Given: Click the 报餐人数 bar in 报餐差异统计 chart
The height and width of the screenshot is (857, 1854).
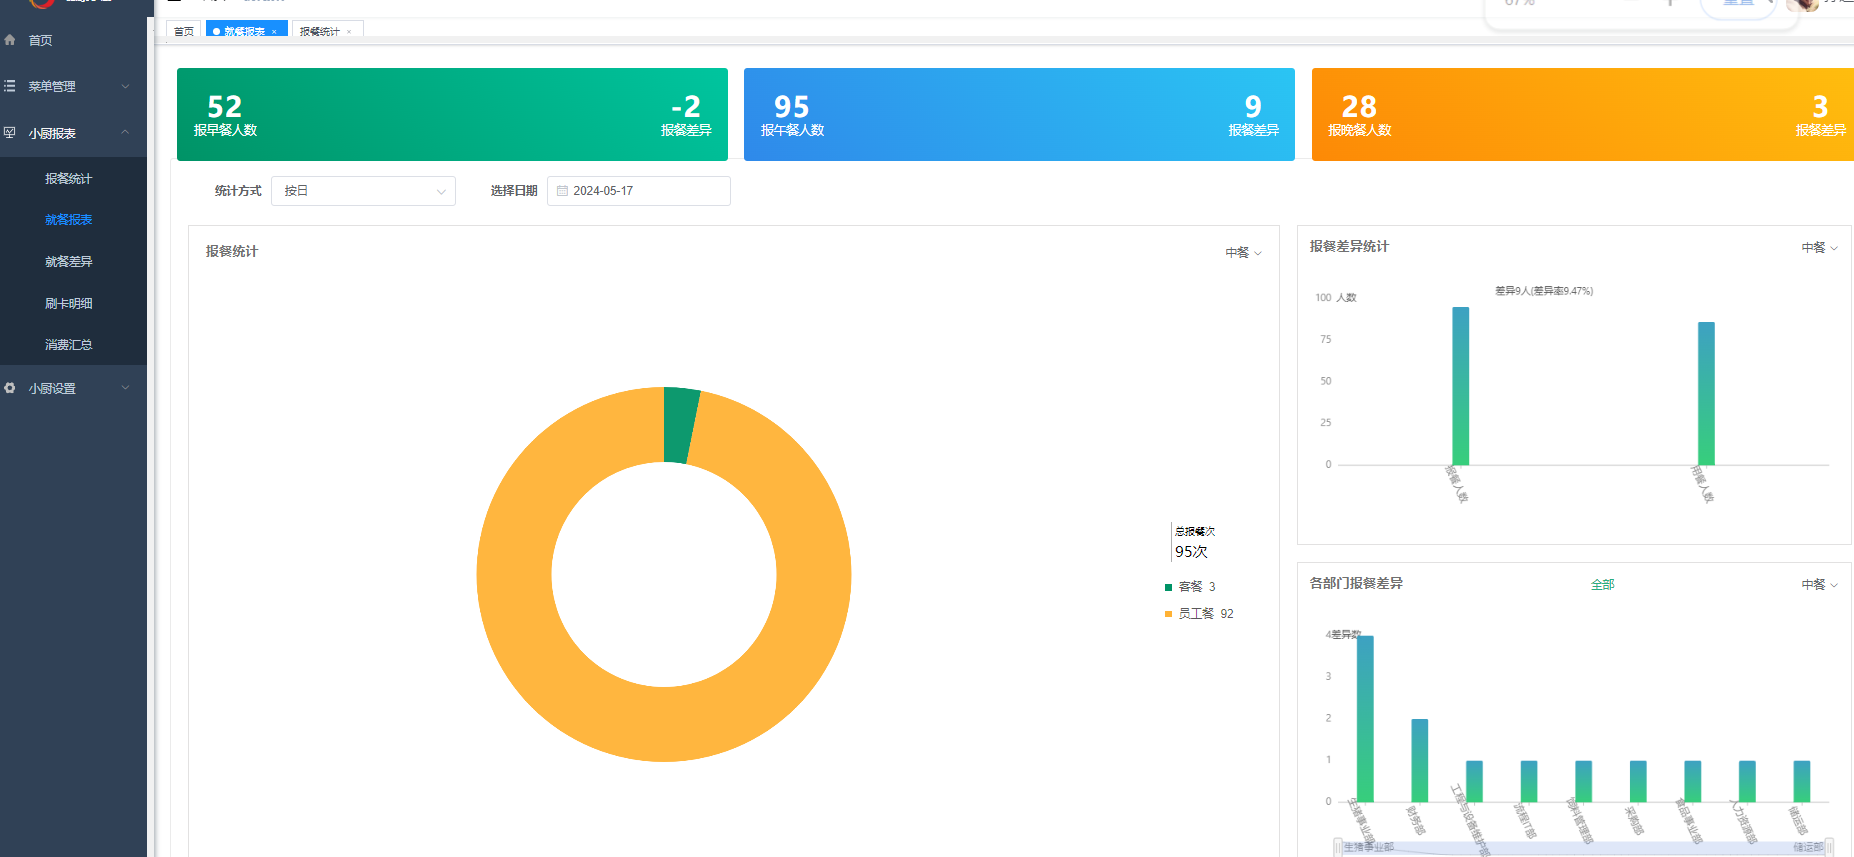Looking at the screenshot, I should tap(1461, 386).
